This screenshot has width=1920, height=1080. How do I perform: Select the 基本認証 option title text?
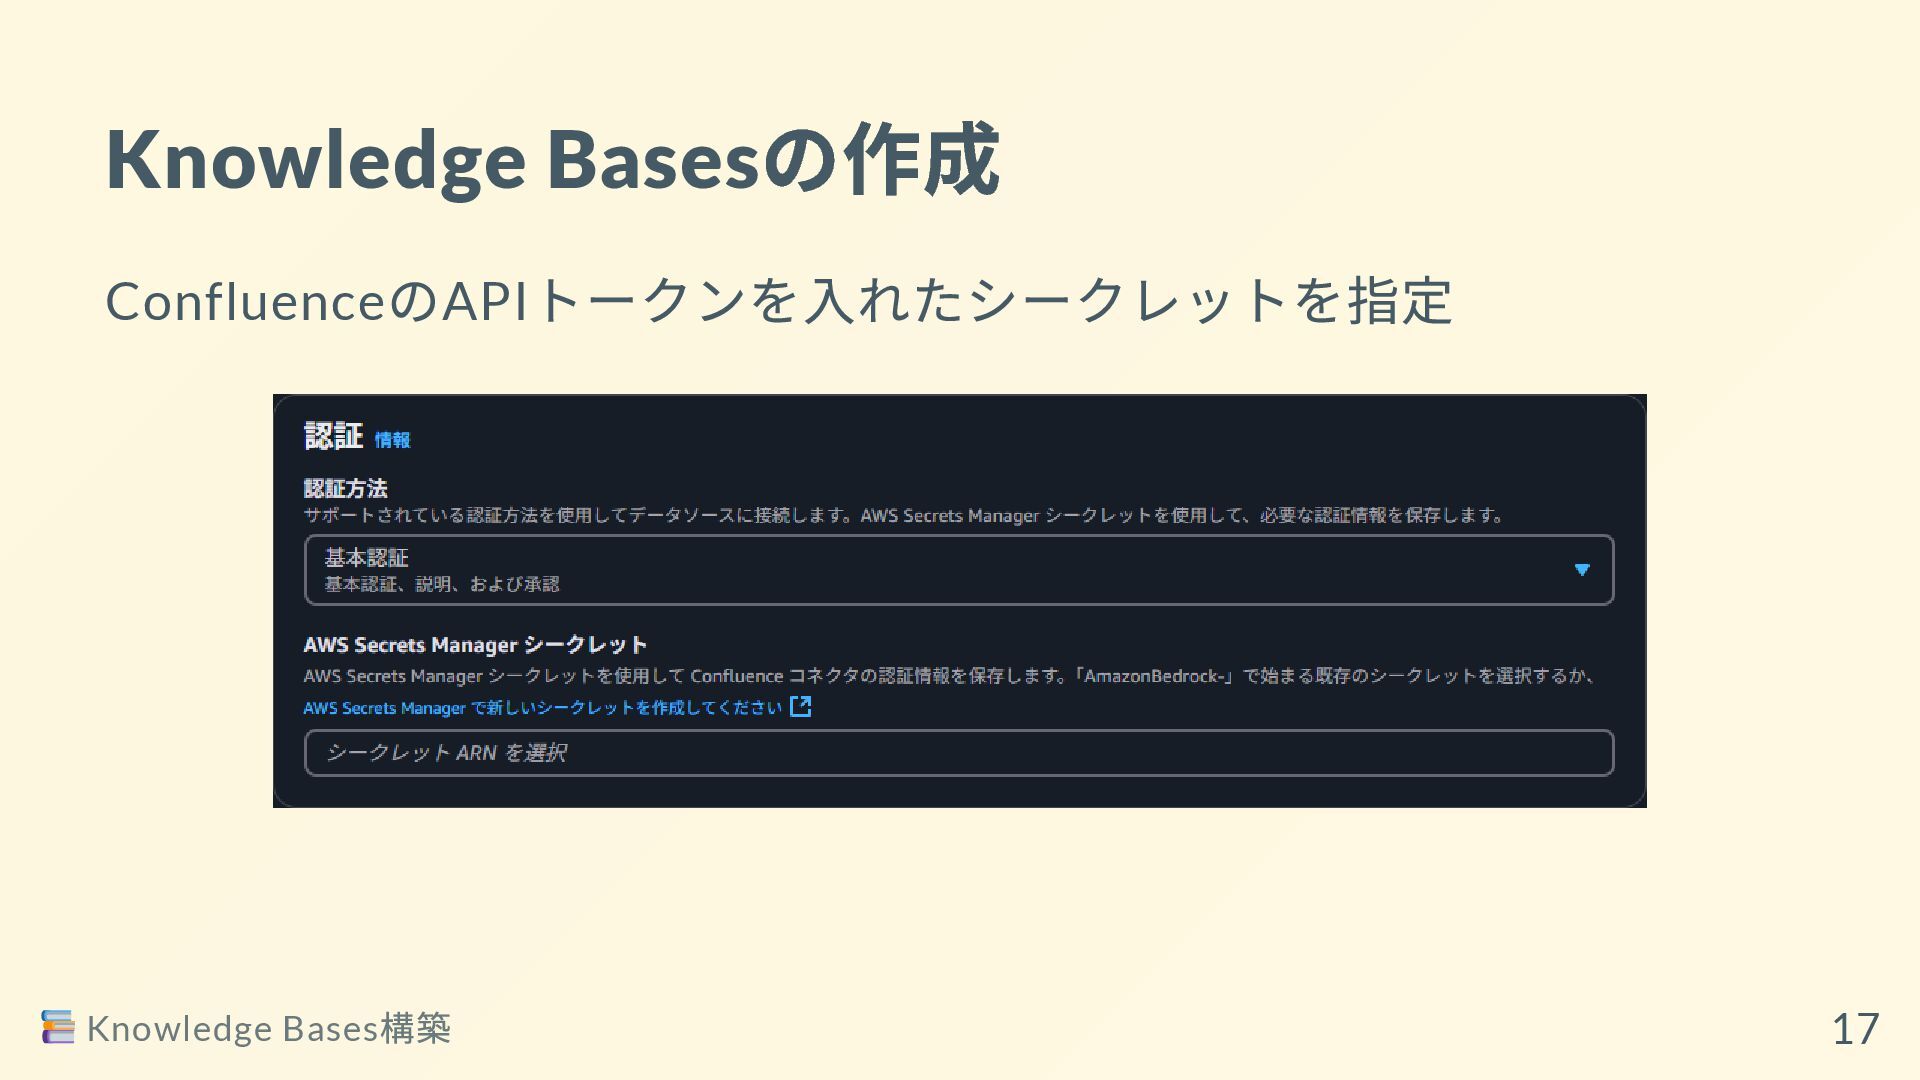click(366, 557)
